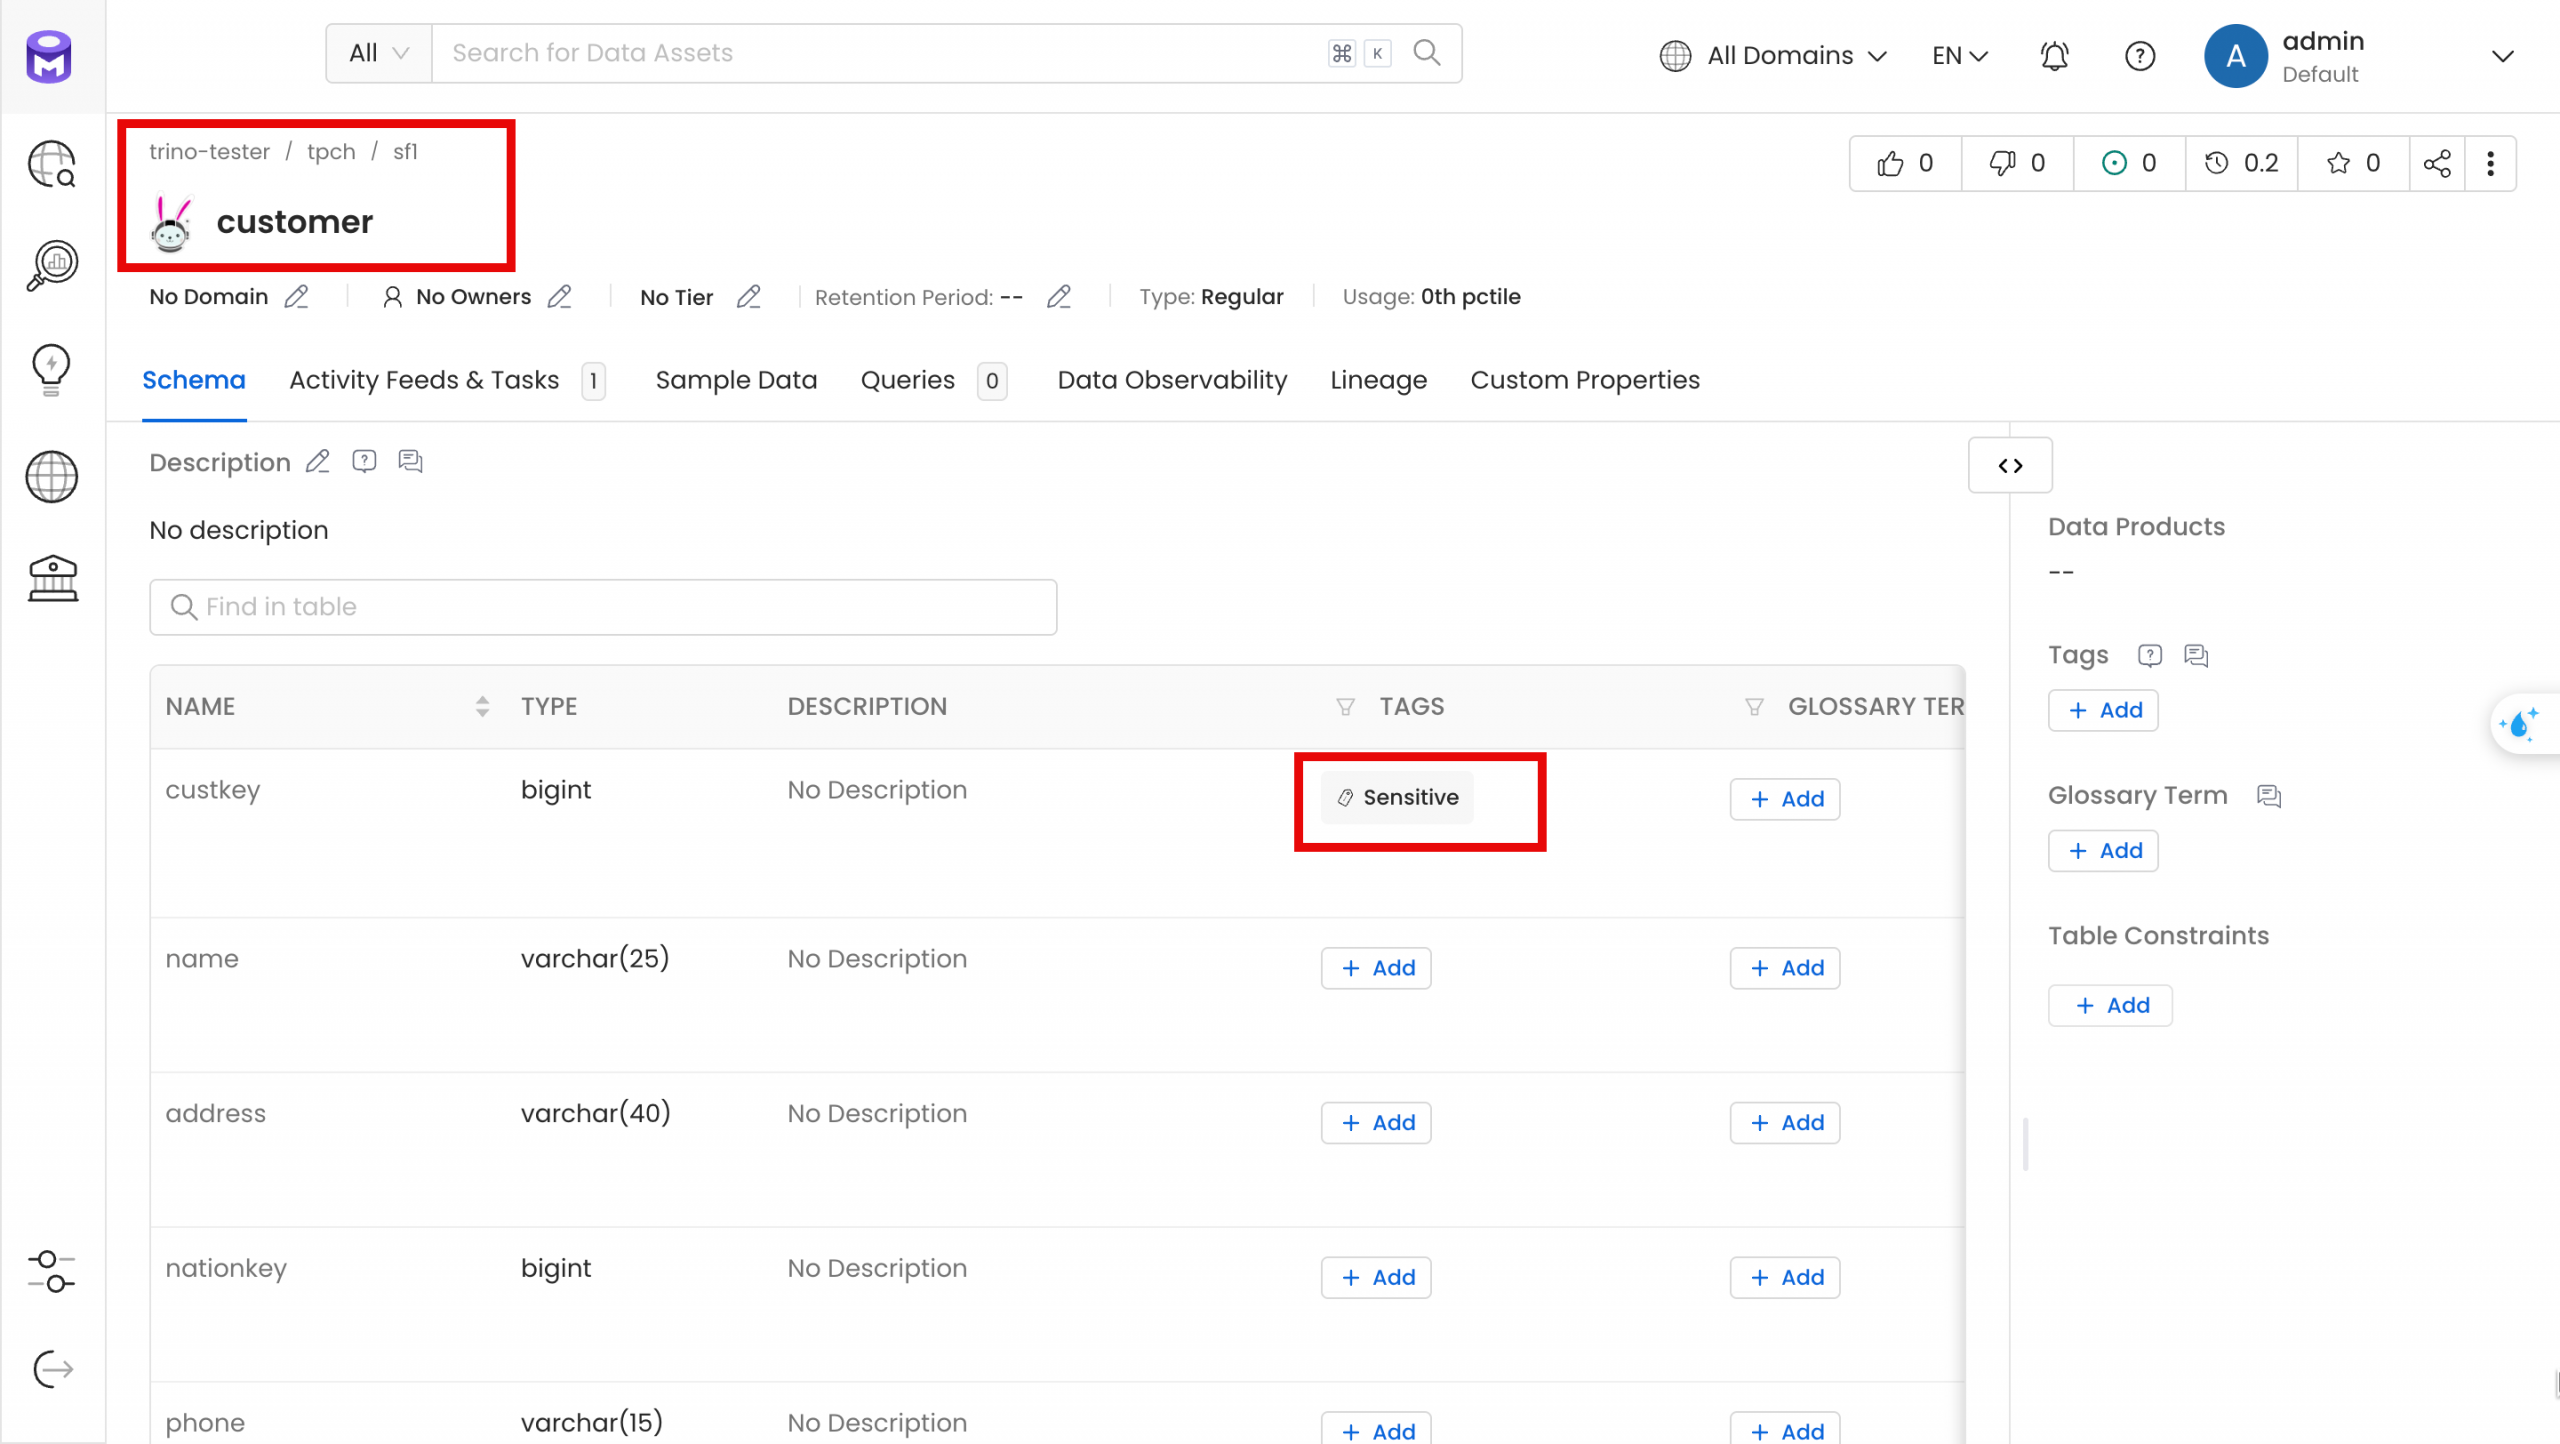Edit description with pencil icon
2560x1444 pixels.
317,462
